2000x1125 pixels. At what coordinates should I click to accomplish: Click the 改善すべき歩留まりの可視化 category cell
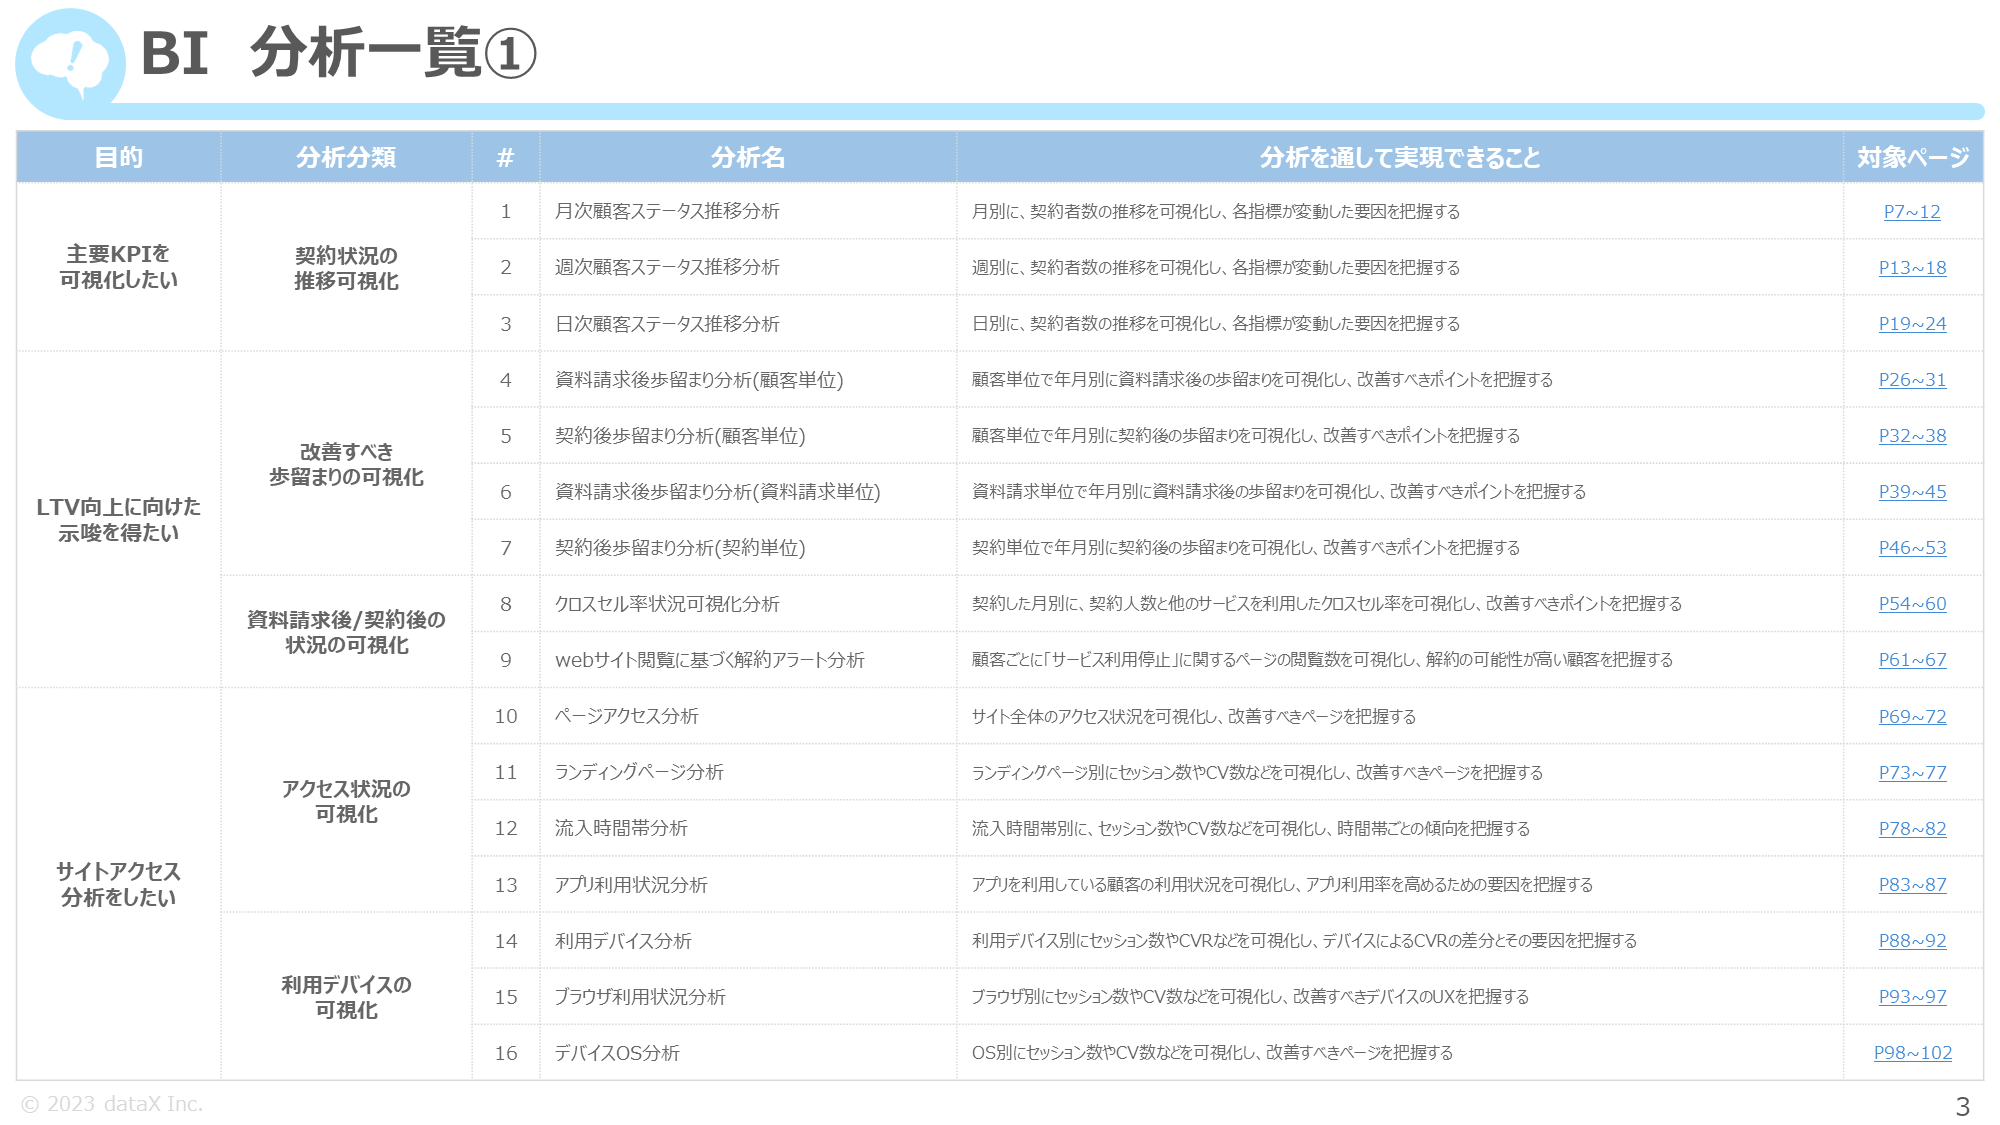346,463
